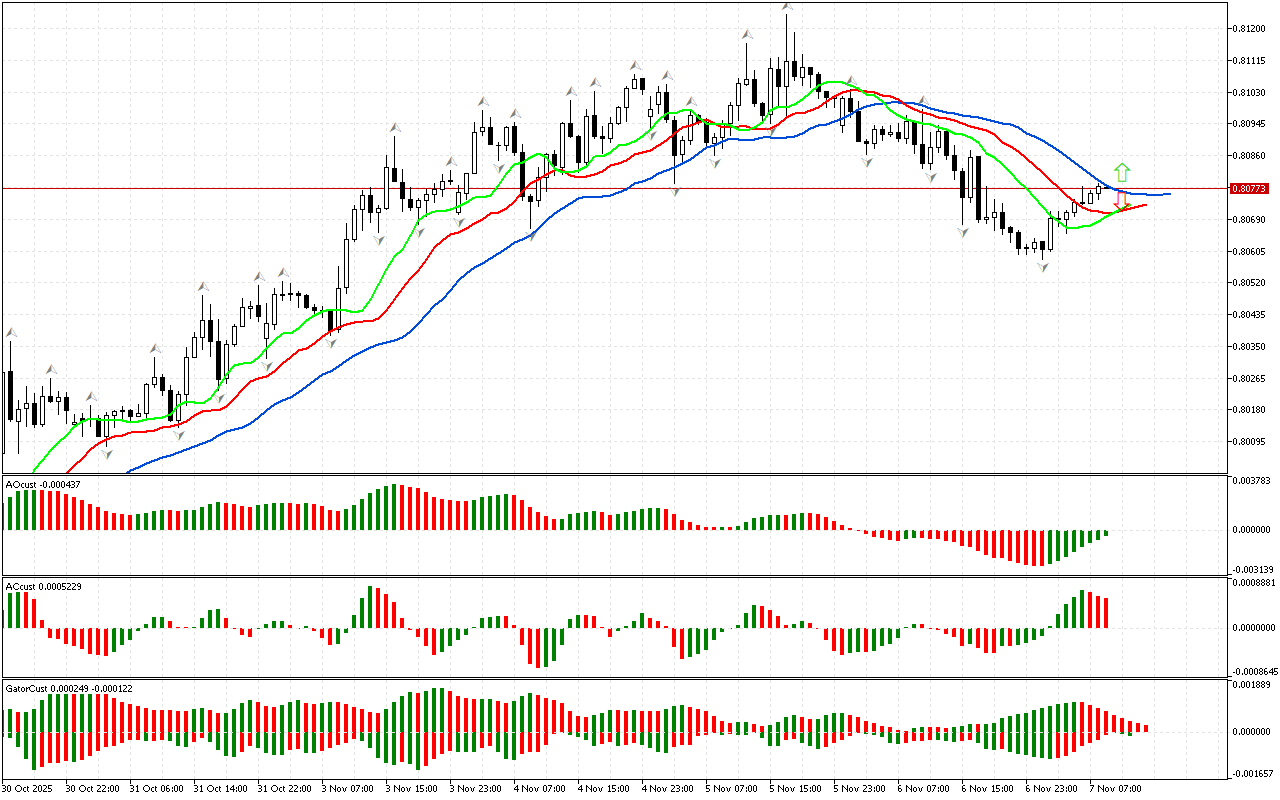1280x800 pixels.
Task: Click the red horizontal bid price line
Action: coord(600,188)
